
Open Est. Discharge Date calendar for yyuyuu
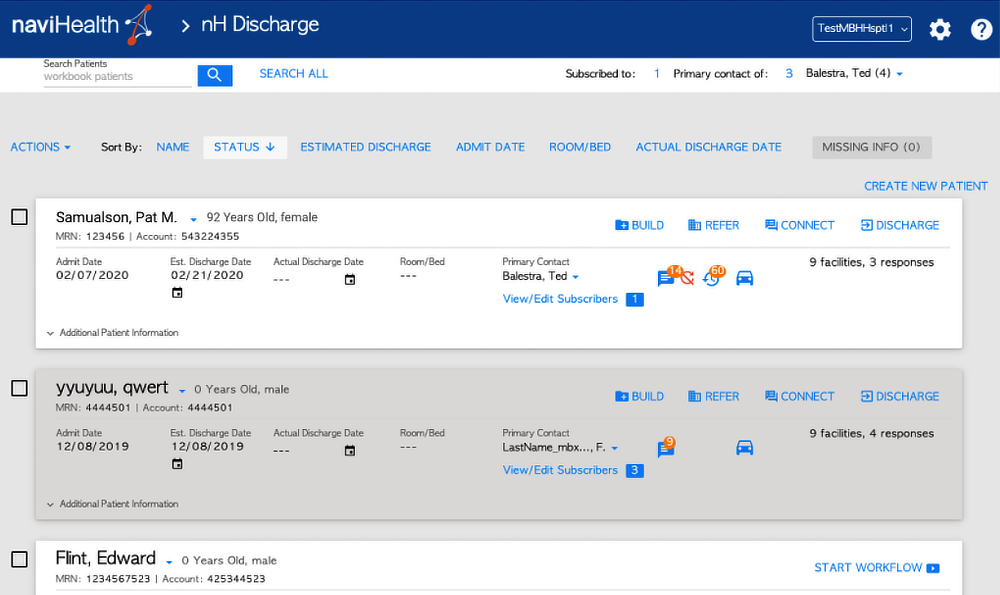click(177, 464)
